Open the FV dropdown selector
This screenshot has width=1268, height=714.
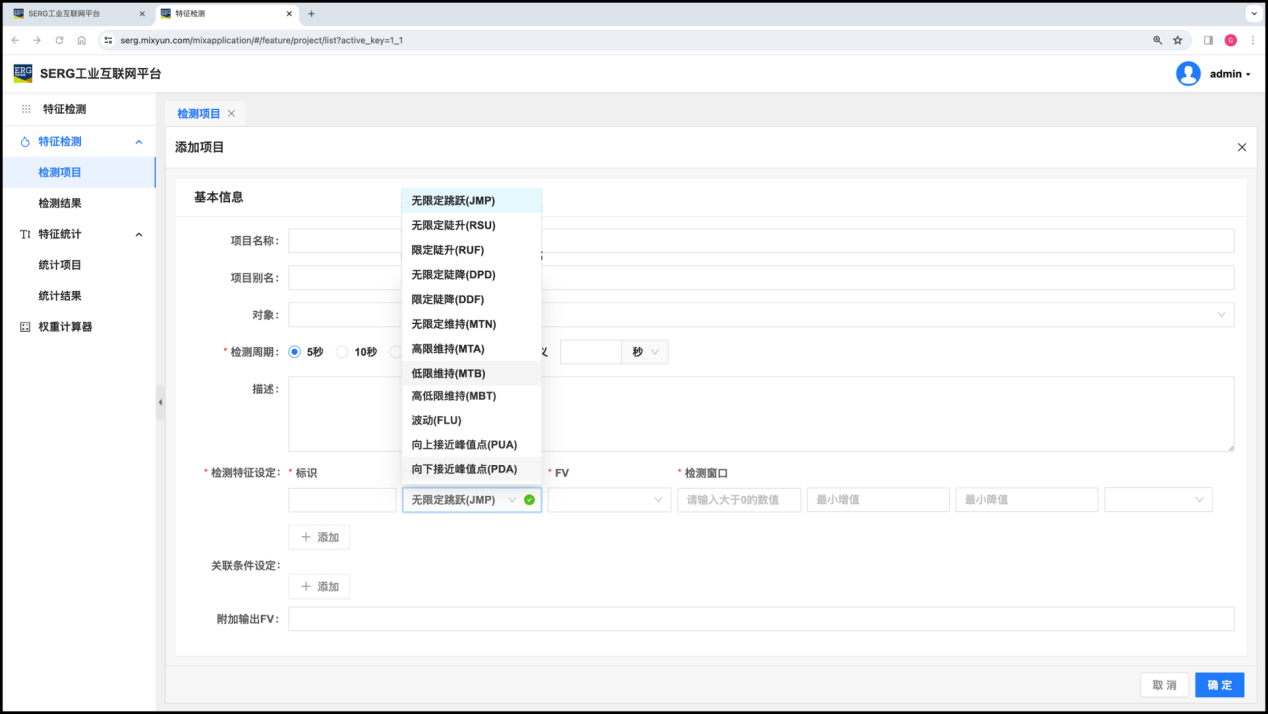pos(608,500)
